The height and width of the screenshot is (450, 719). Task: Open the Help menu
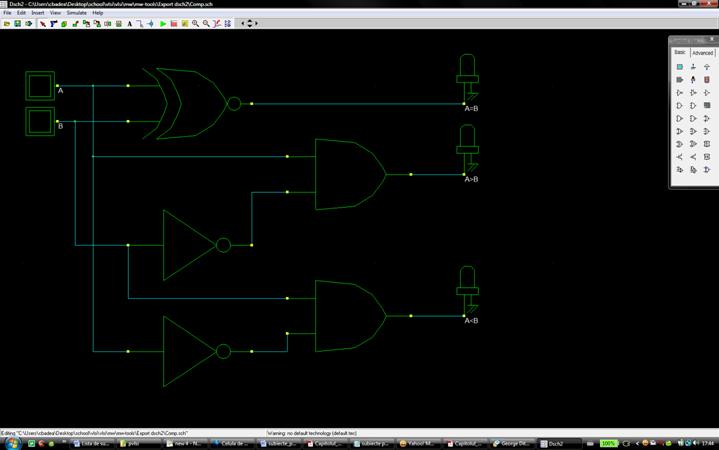[98, 13]
